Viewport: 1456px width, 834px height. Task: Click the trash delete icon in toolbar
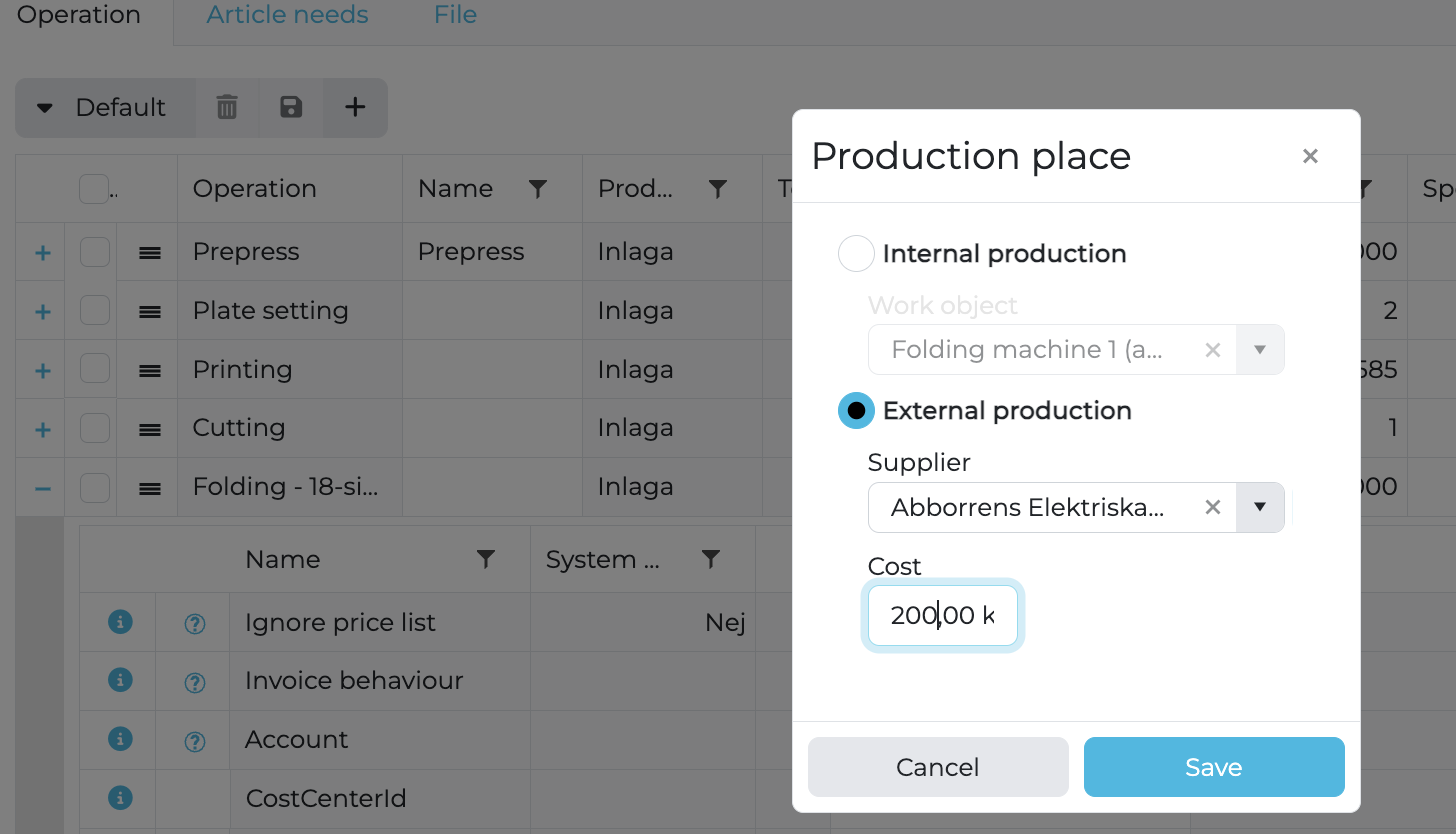pos(227,107)
